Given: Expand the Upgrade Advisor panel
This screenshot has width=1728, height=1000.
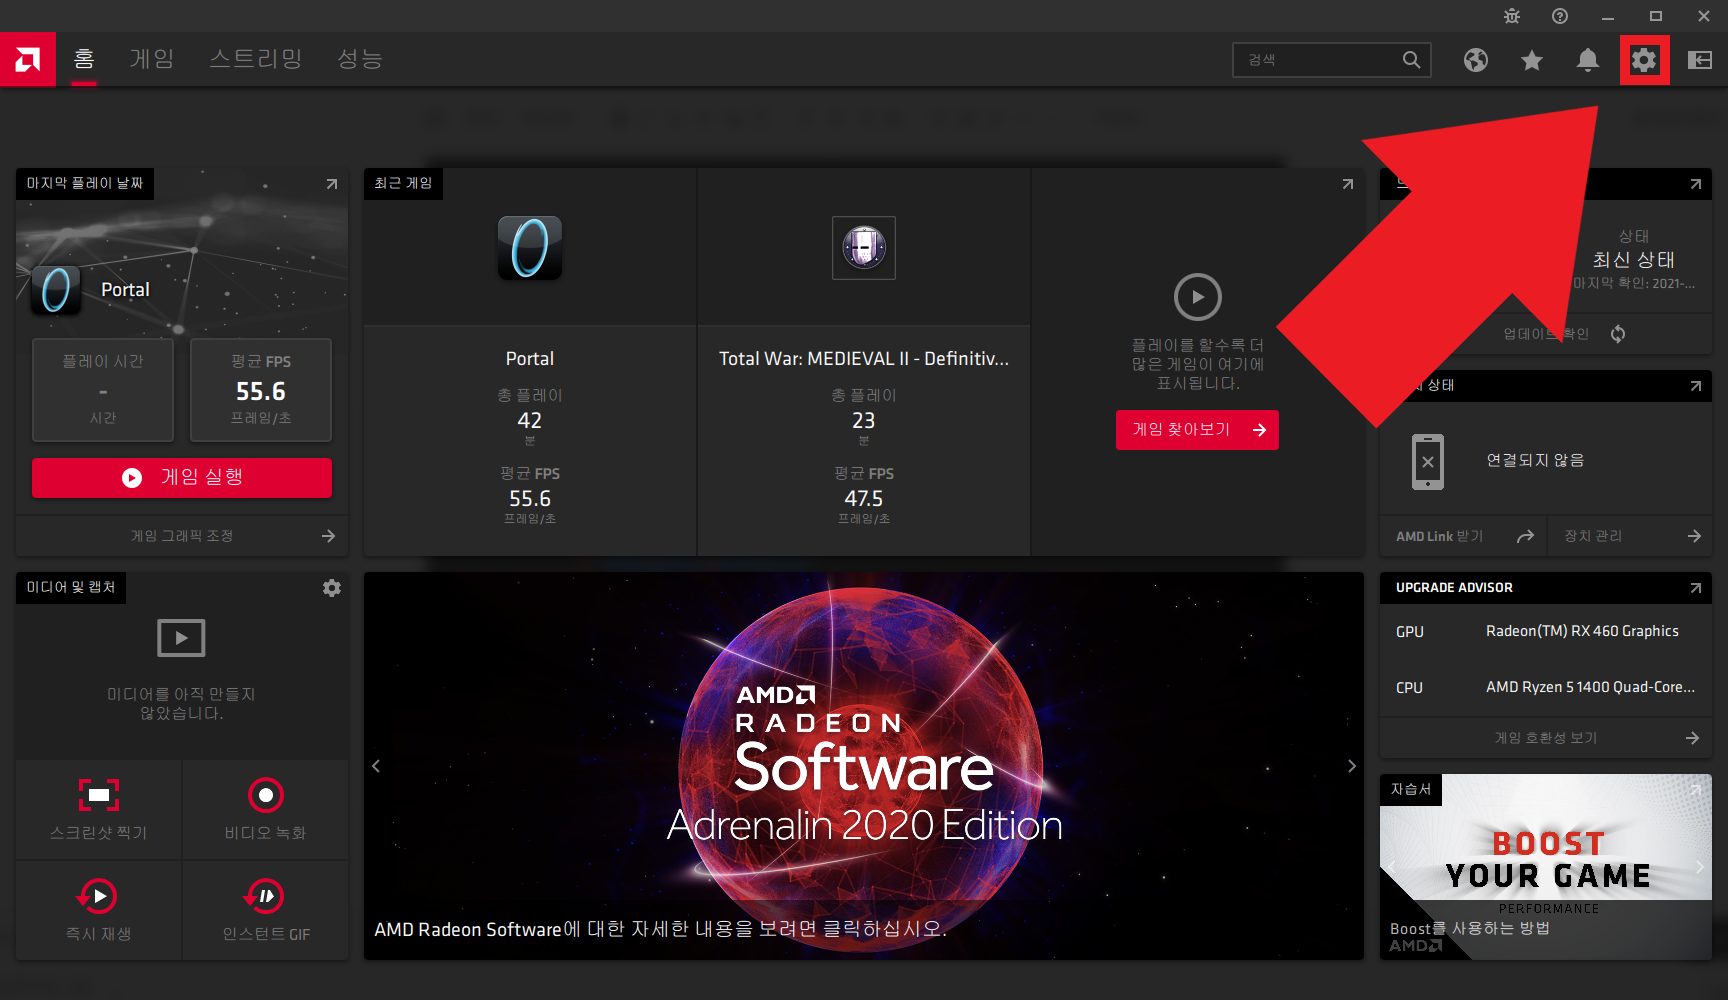Looking at the screenshot, I should [x=1696, y=588].
